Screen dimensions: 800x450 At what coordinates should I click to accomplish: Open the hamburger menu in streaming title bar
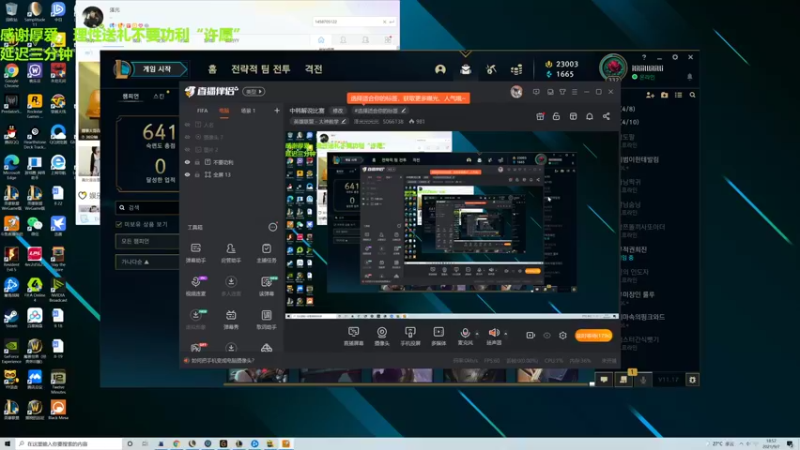(x=574, y=92)
